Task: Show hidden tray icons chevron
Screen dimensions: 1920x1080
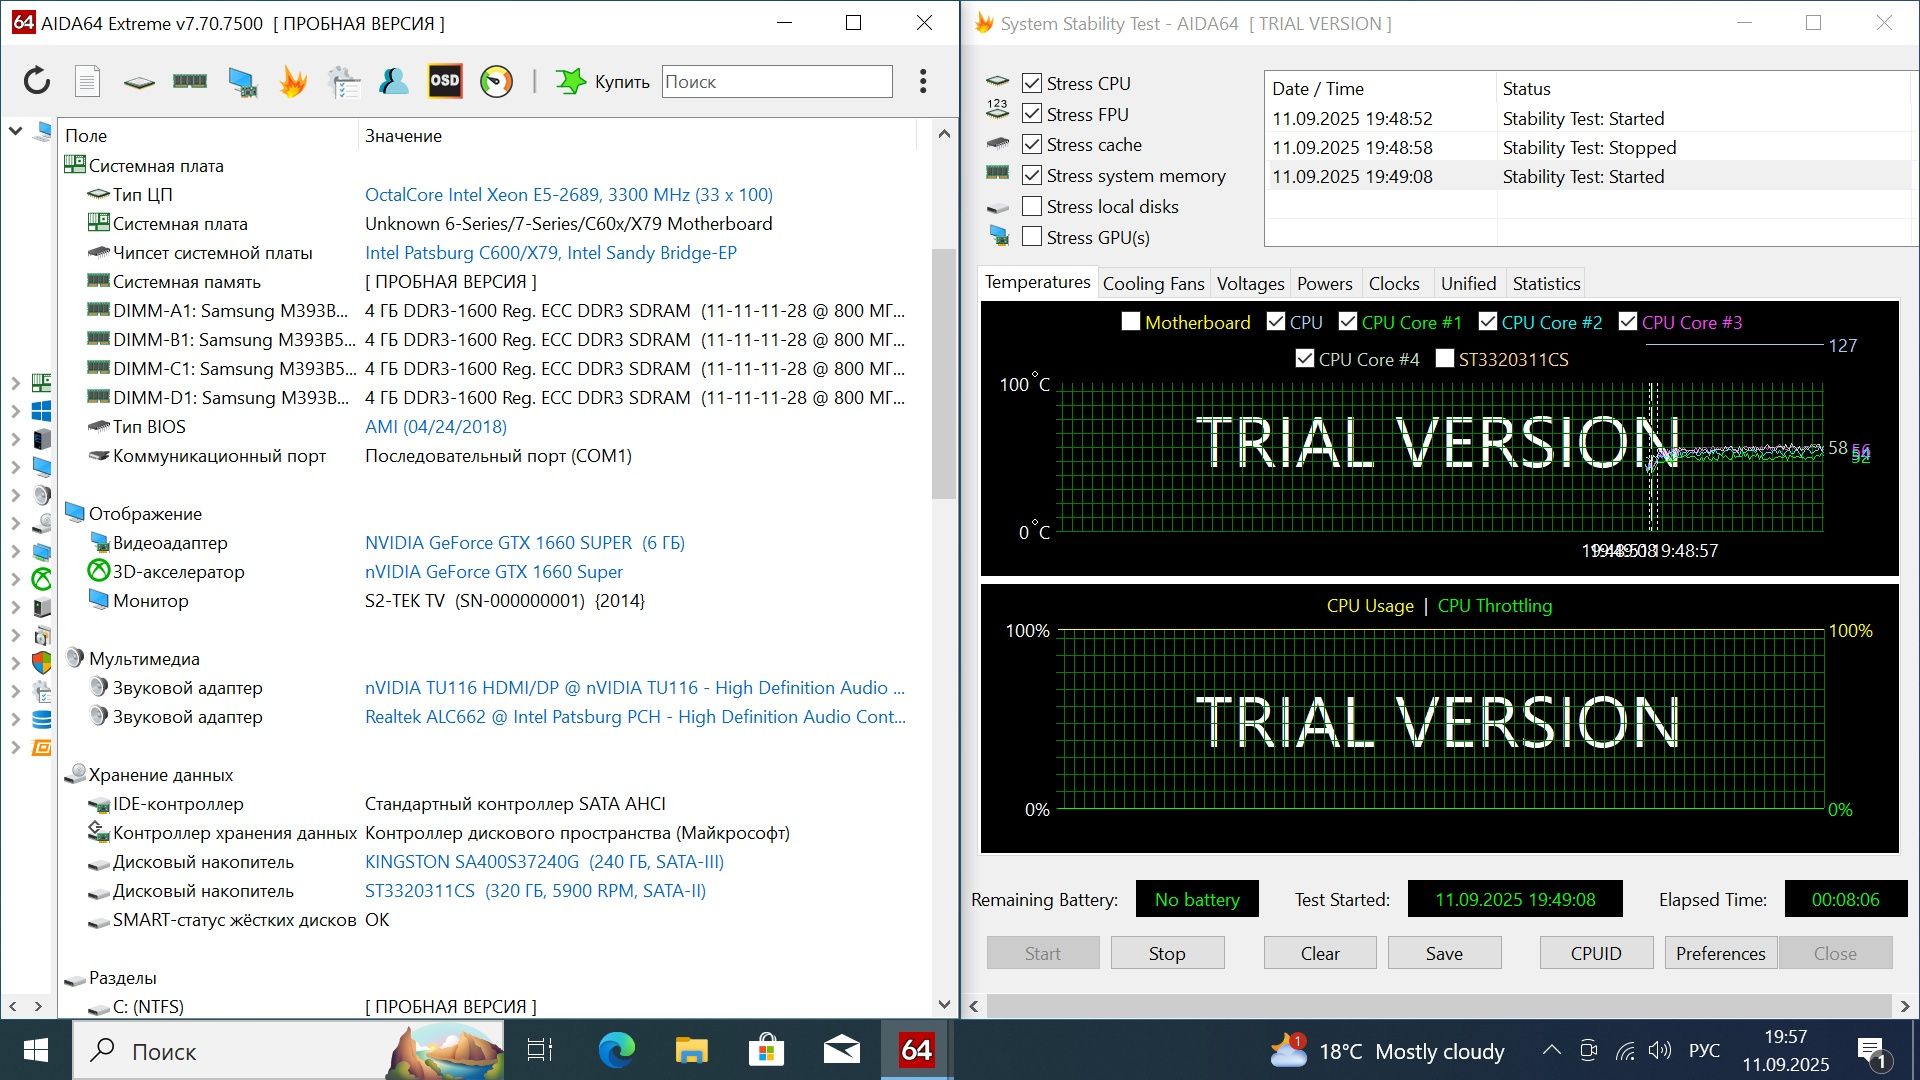Action: tap(1551, 1050)
